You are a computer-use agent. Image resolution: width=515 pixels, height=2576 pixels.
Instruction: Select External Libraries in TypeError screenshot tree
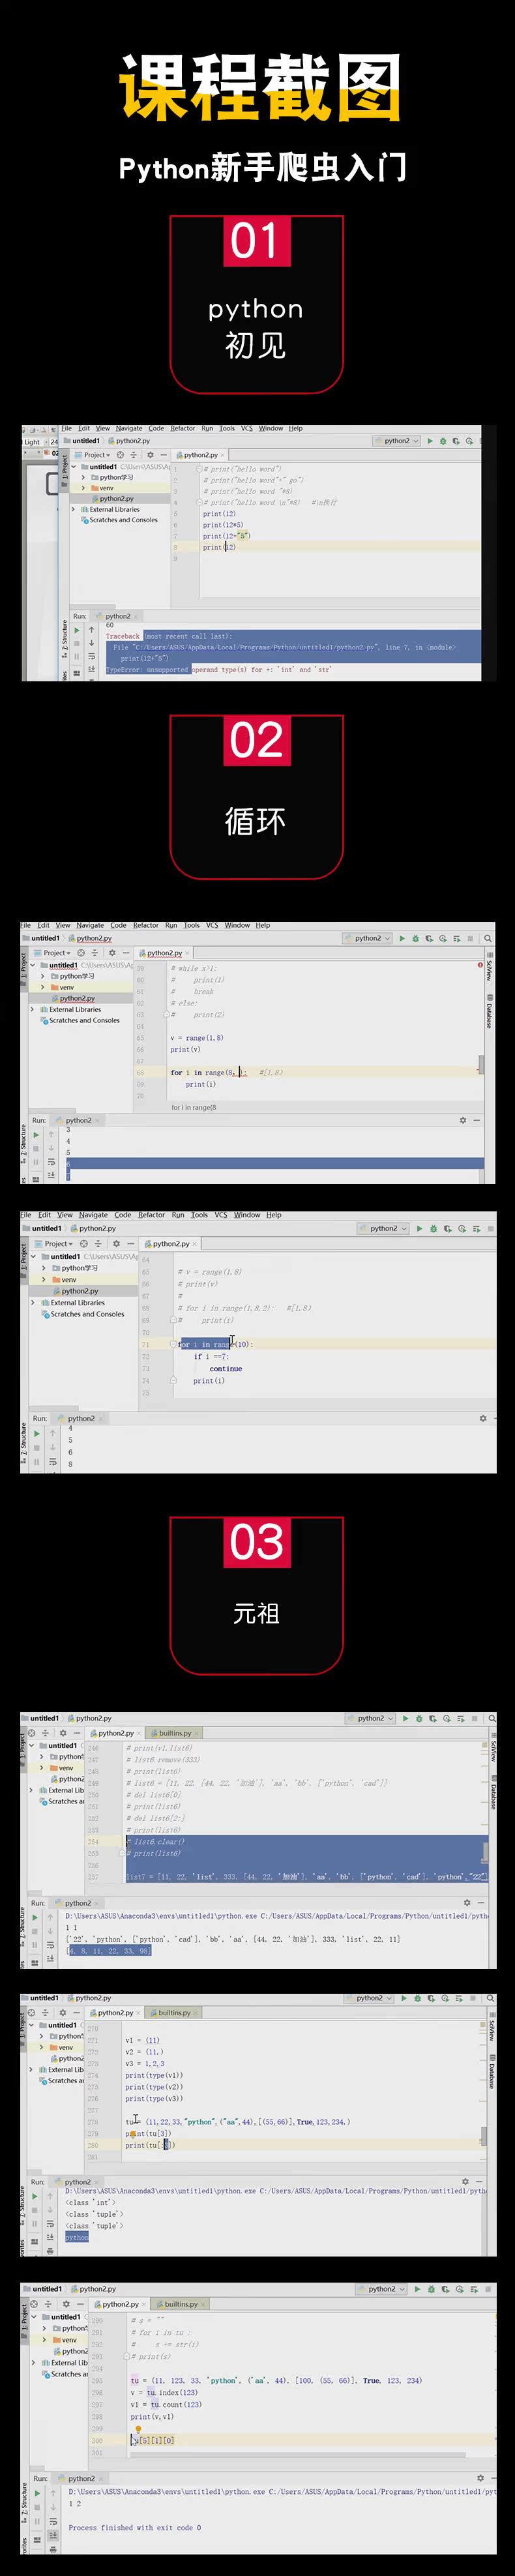coord(115,509)
